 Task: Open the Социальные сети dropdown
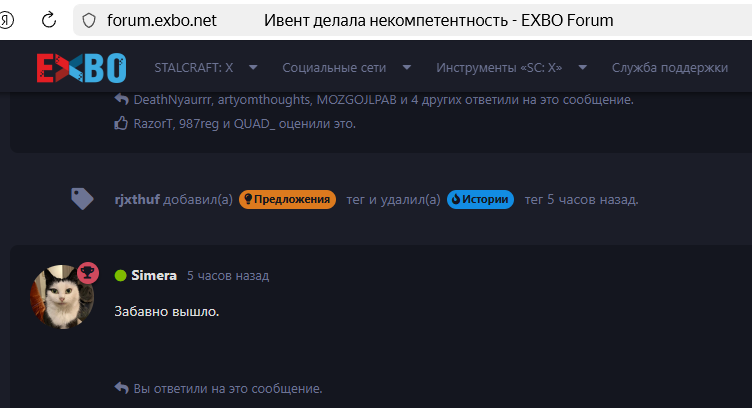(347, 68)
